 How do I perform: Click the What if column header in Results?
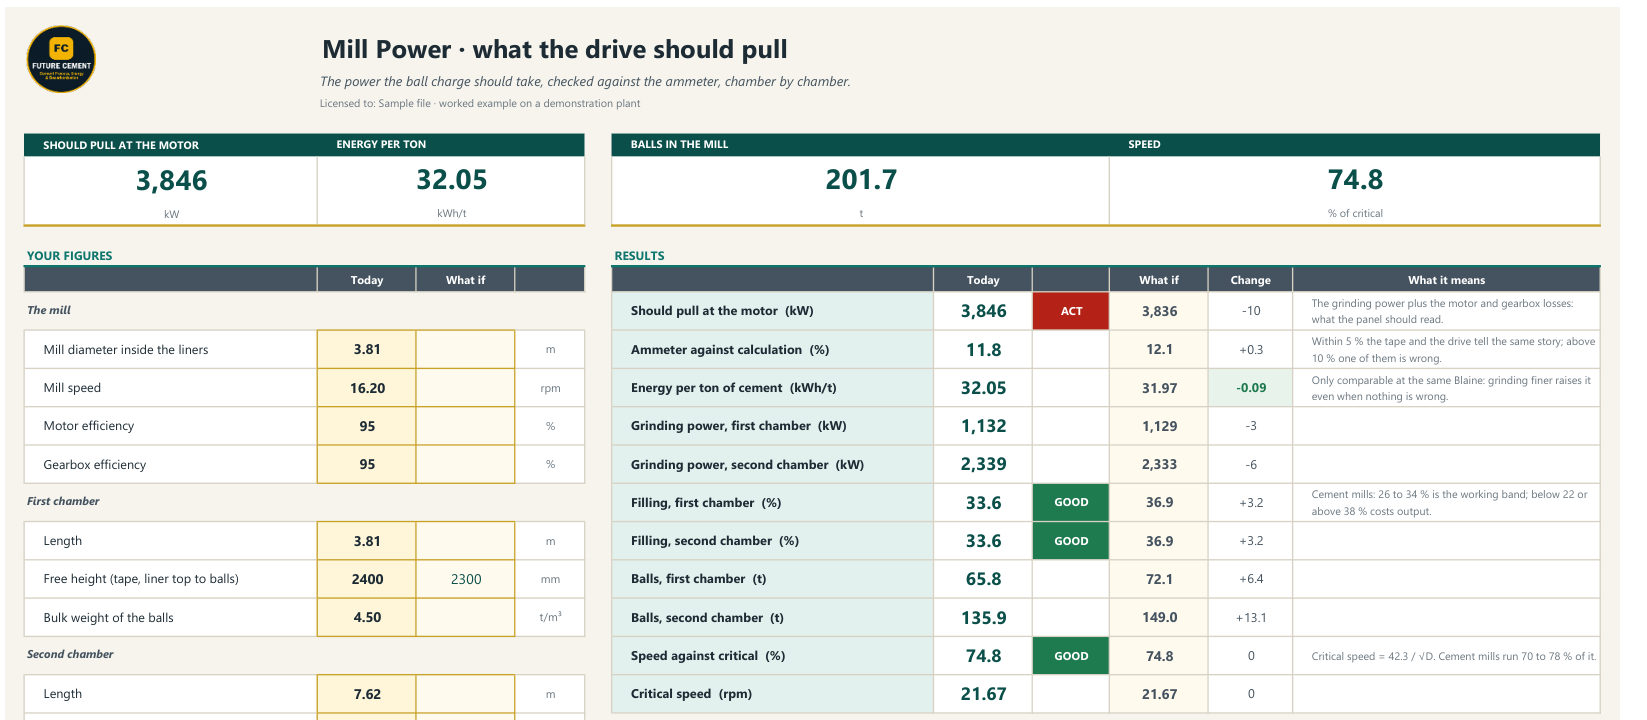point(1159,280)
